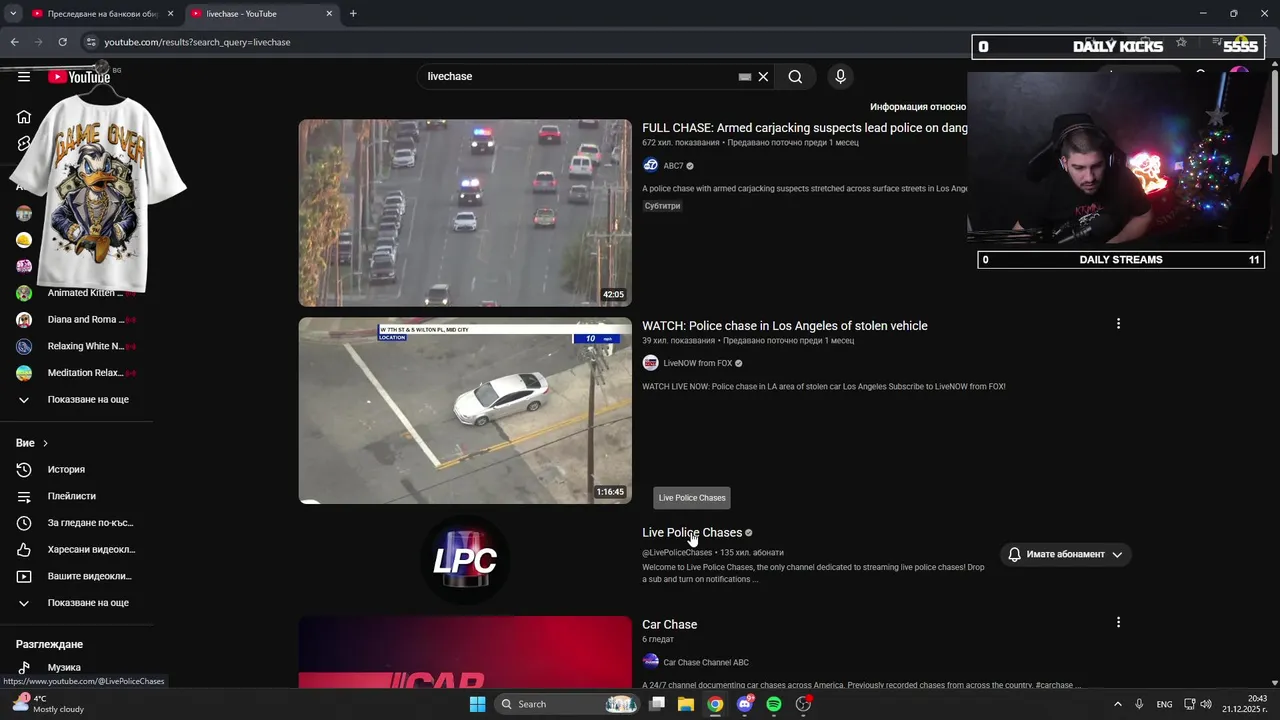Click the scrollbar down arrow
The width and height of the screenshot is (1280, 720).
1274,683
